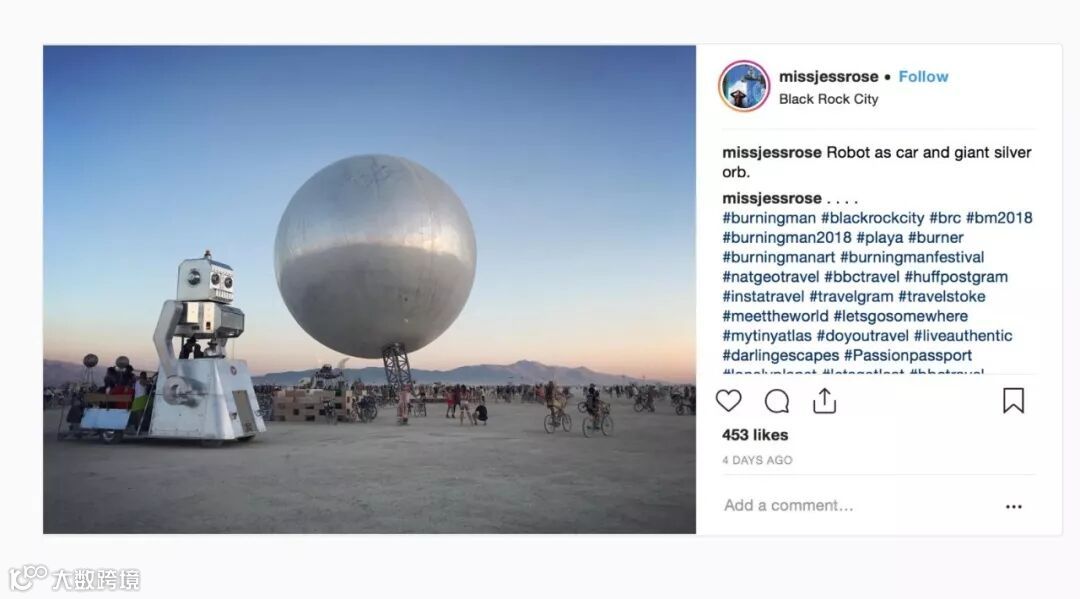Open the 4 DAYS AGO timestamp

click(757, 460)
